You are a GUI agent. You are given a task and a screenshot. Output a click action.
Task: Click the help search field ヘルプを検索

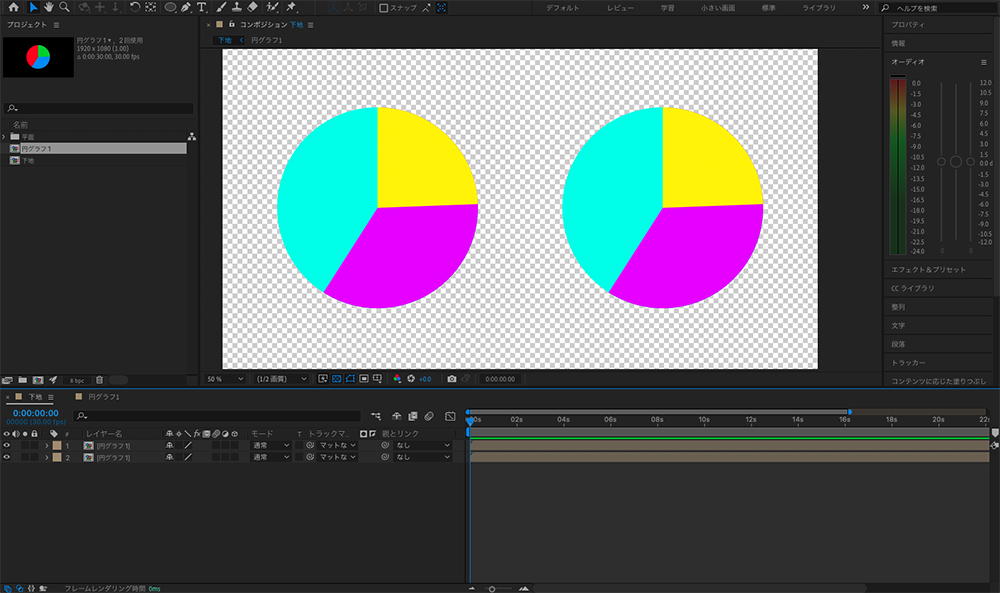coord(940,8)
